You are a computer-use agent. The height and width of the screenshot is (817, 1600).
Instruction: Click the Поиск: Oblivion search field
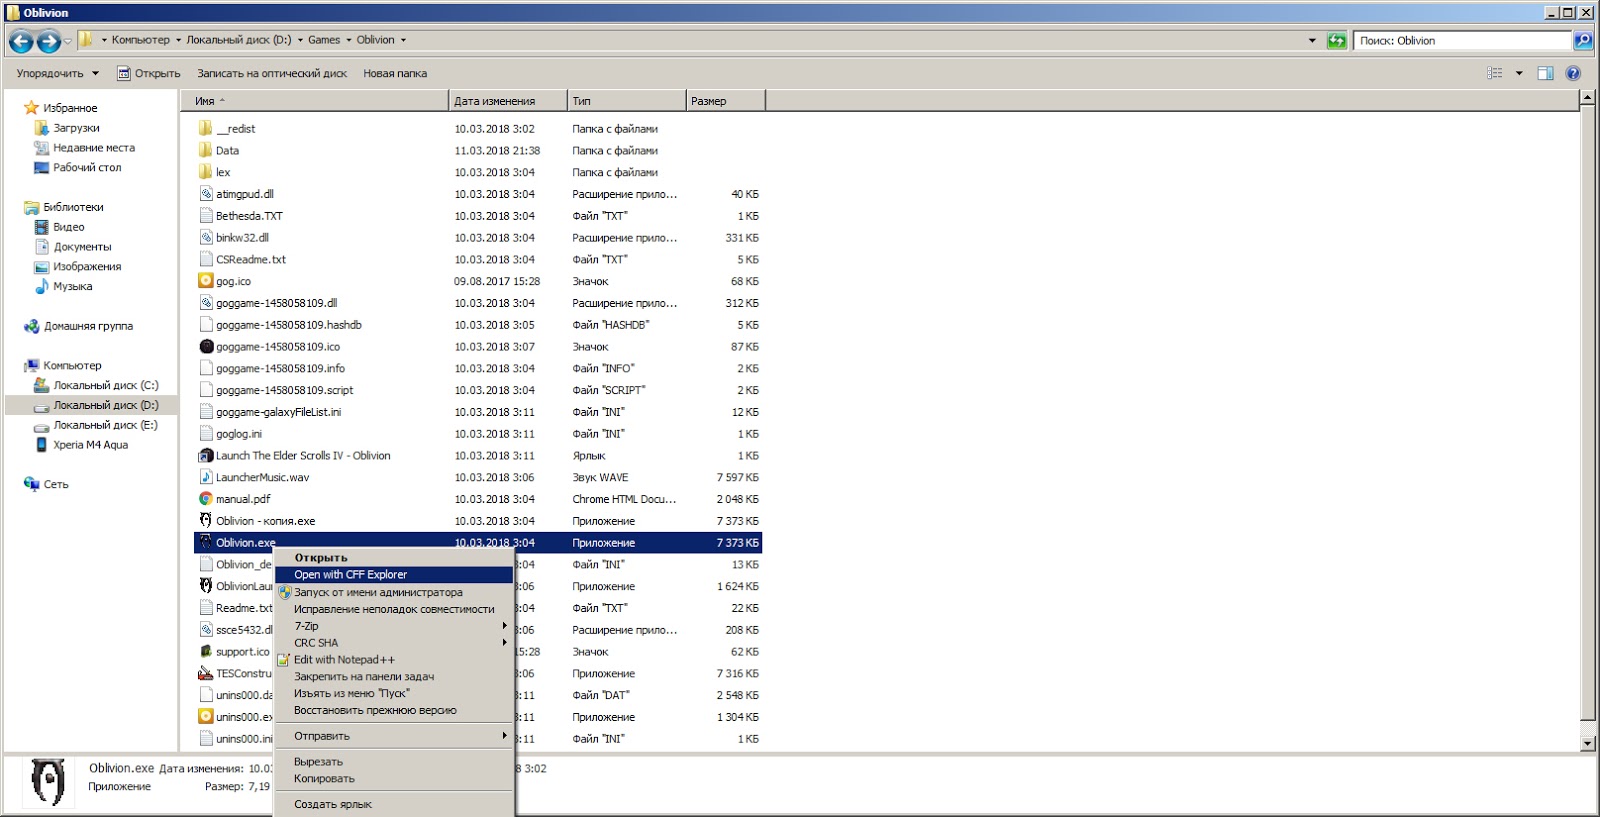coord(1464,41)
